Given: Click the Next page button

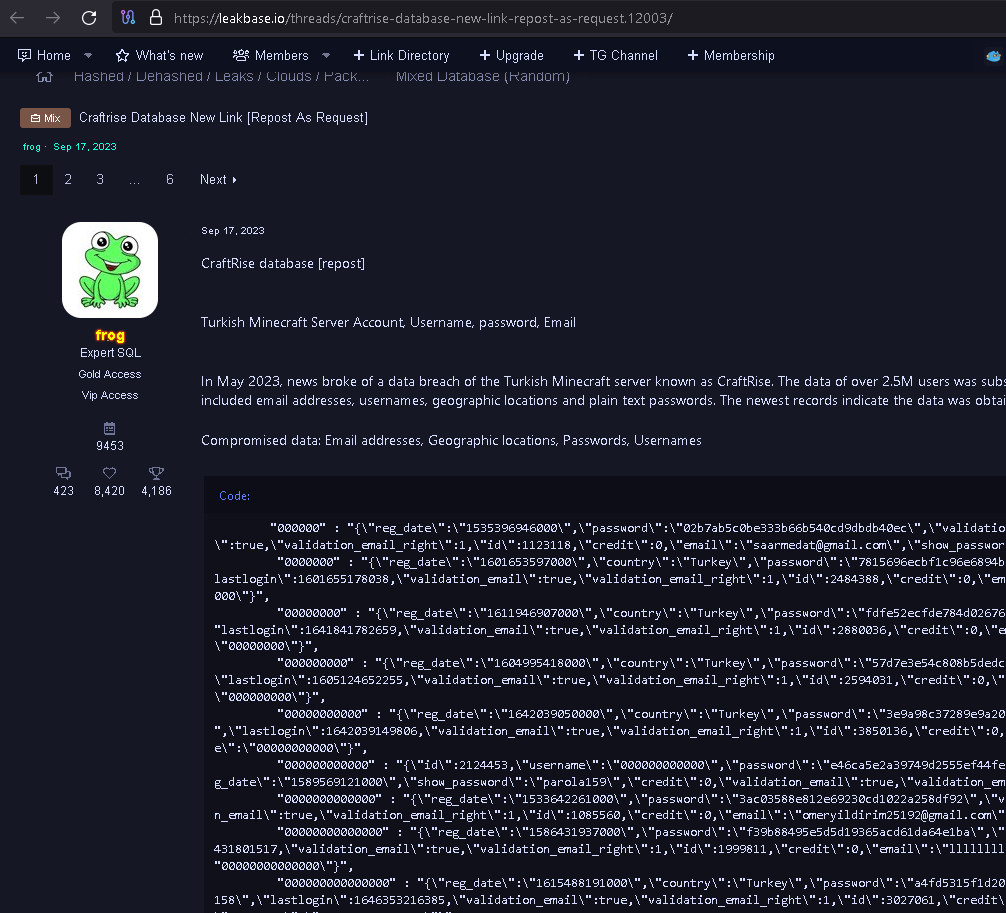Looking at the screenshot, I should coord(217,179).
